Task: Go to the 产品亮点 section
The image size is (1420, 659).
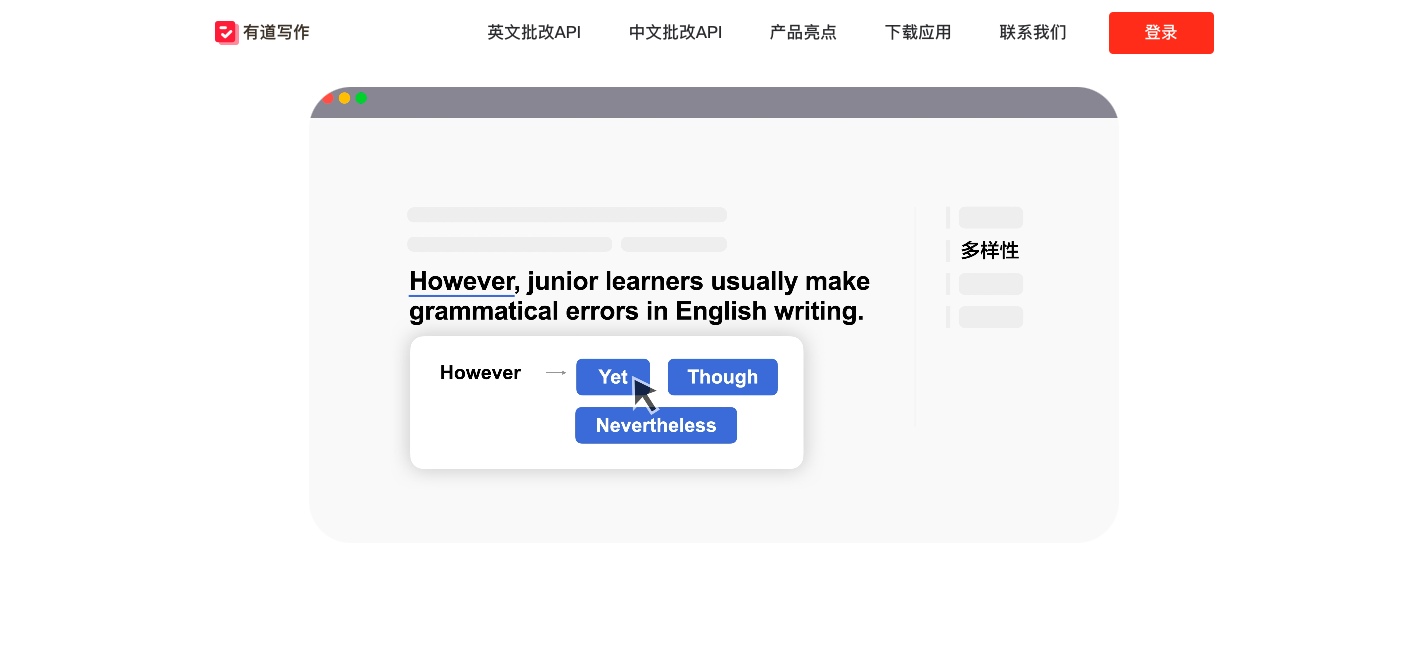Action: 803,33
